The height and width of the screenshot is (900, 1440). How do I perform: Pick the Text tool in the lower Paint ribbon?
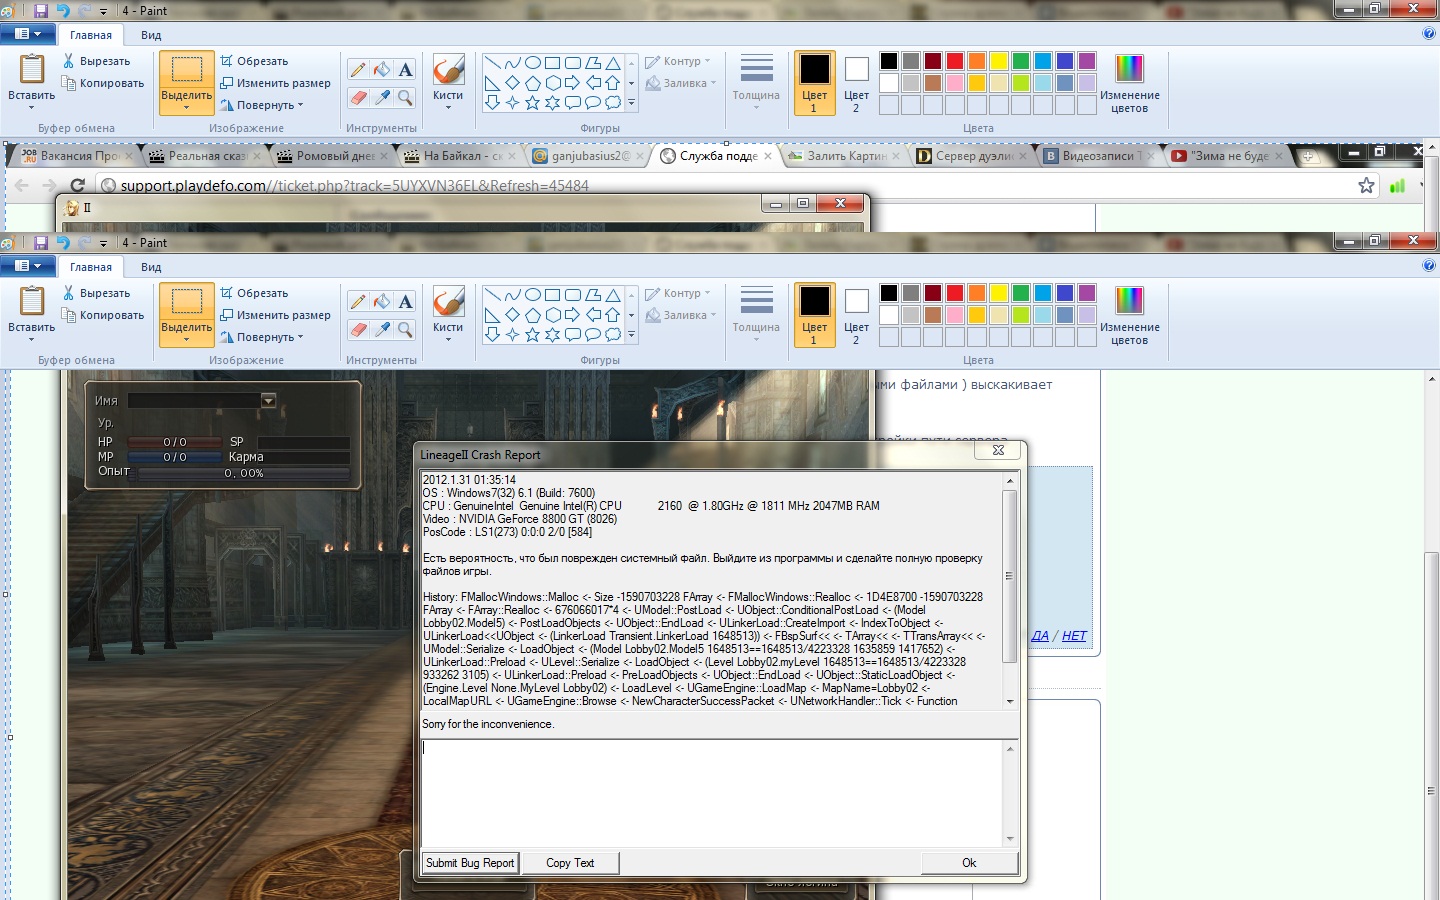tap(405, 302)
